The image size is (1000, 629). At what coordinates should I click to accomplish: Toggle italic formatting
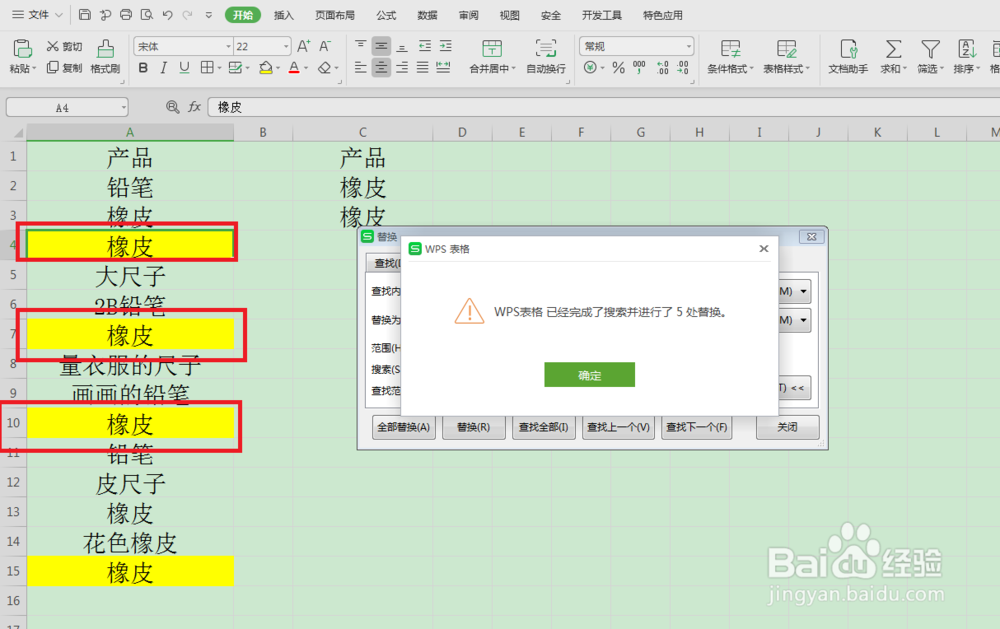click(163, 68)
